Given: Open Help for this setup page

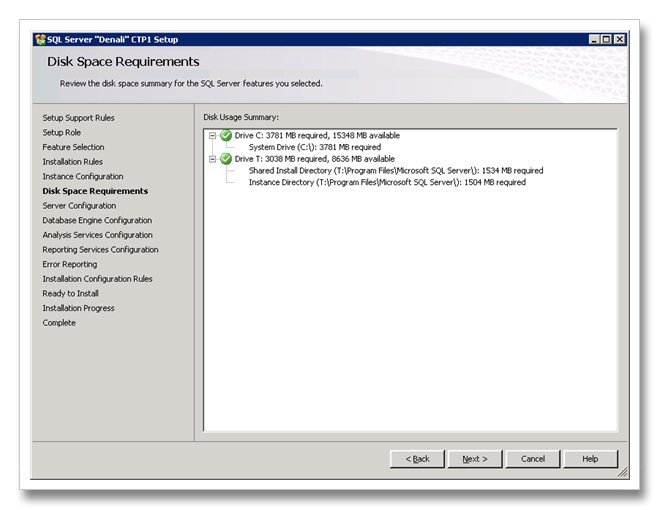Looking at the screenshot, I should click(x=591, y=459).
